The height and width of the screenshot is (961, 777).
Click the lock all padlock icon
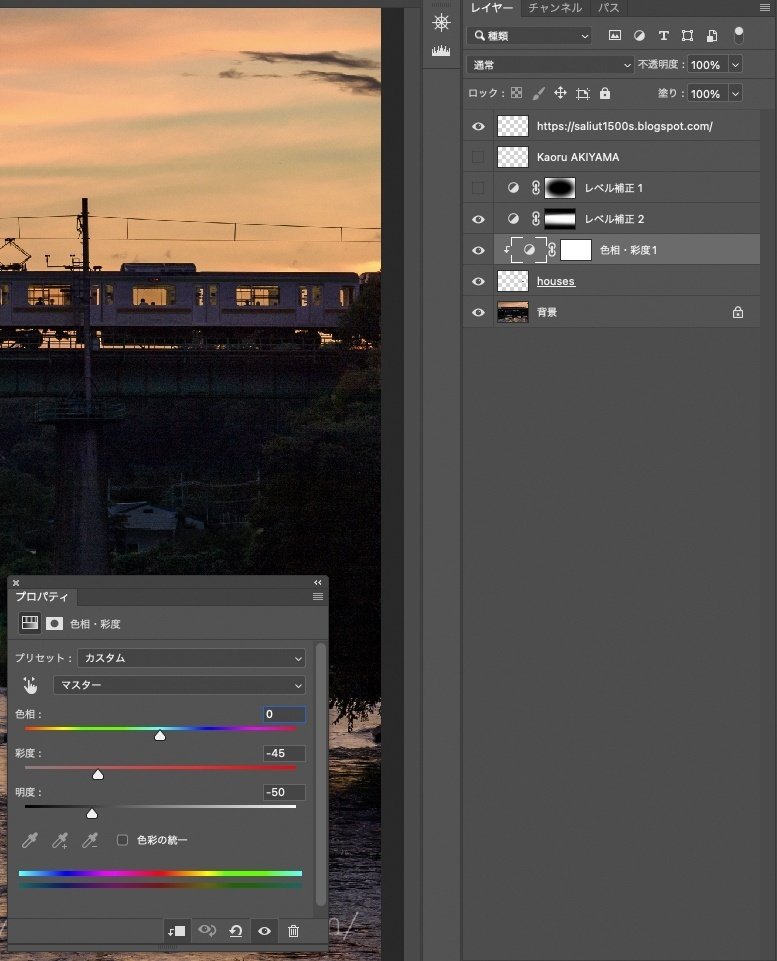coord(605,93)
